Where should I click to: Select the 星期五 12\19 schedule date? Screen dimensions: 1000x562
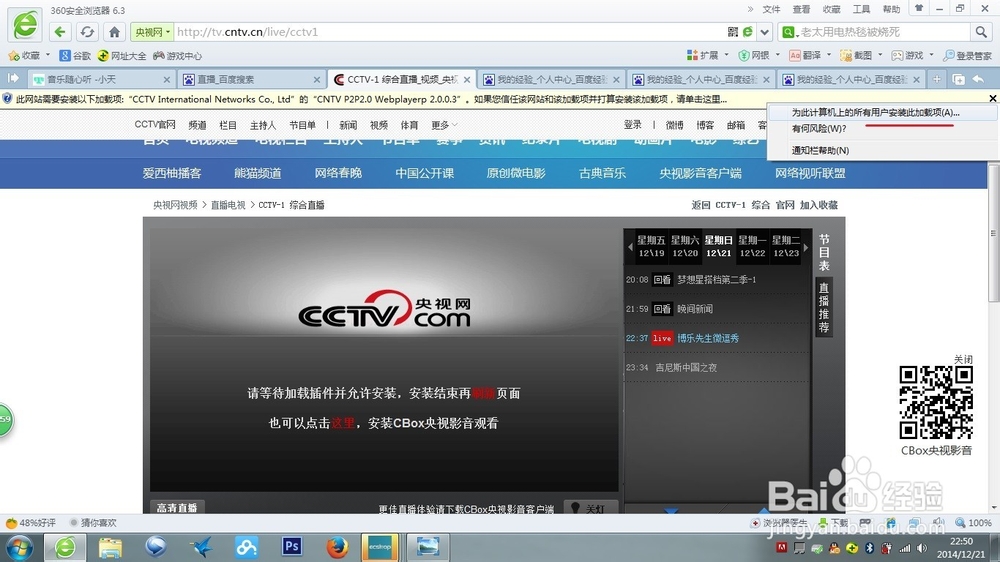click(x=651, y=246)
